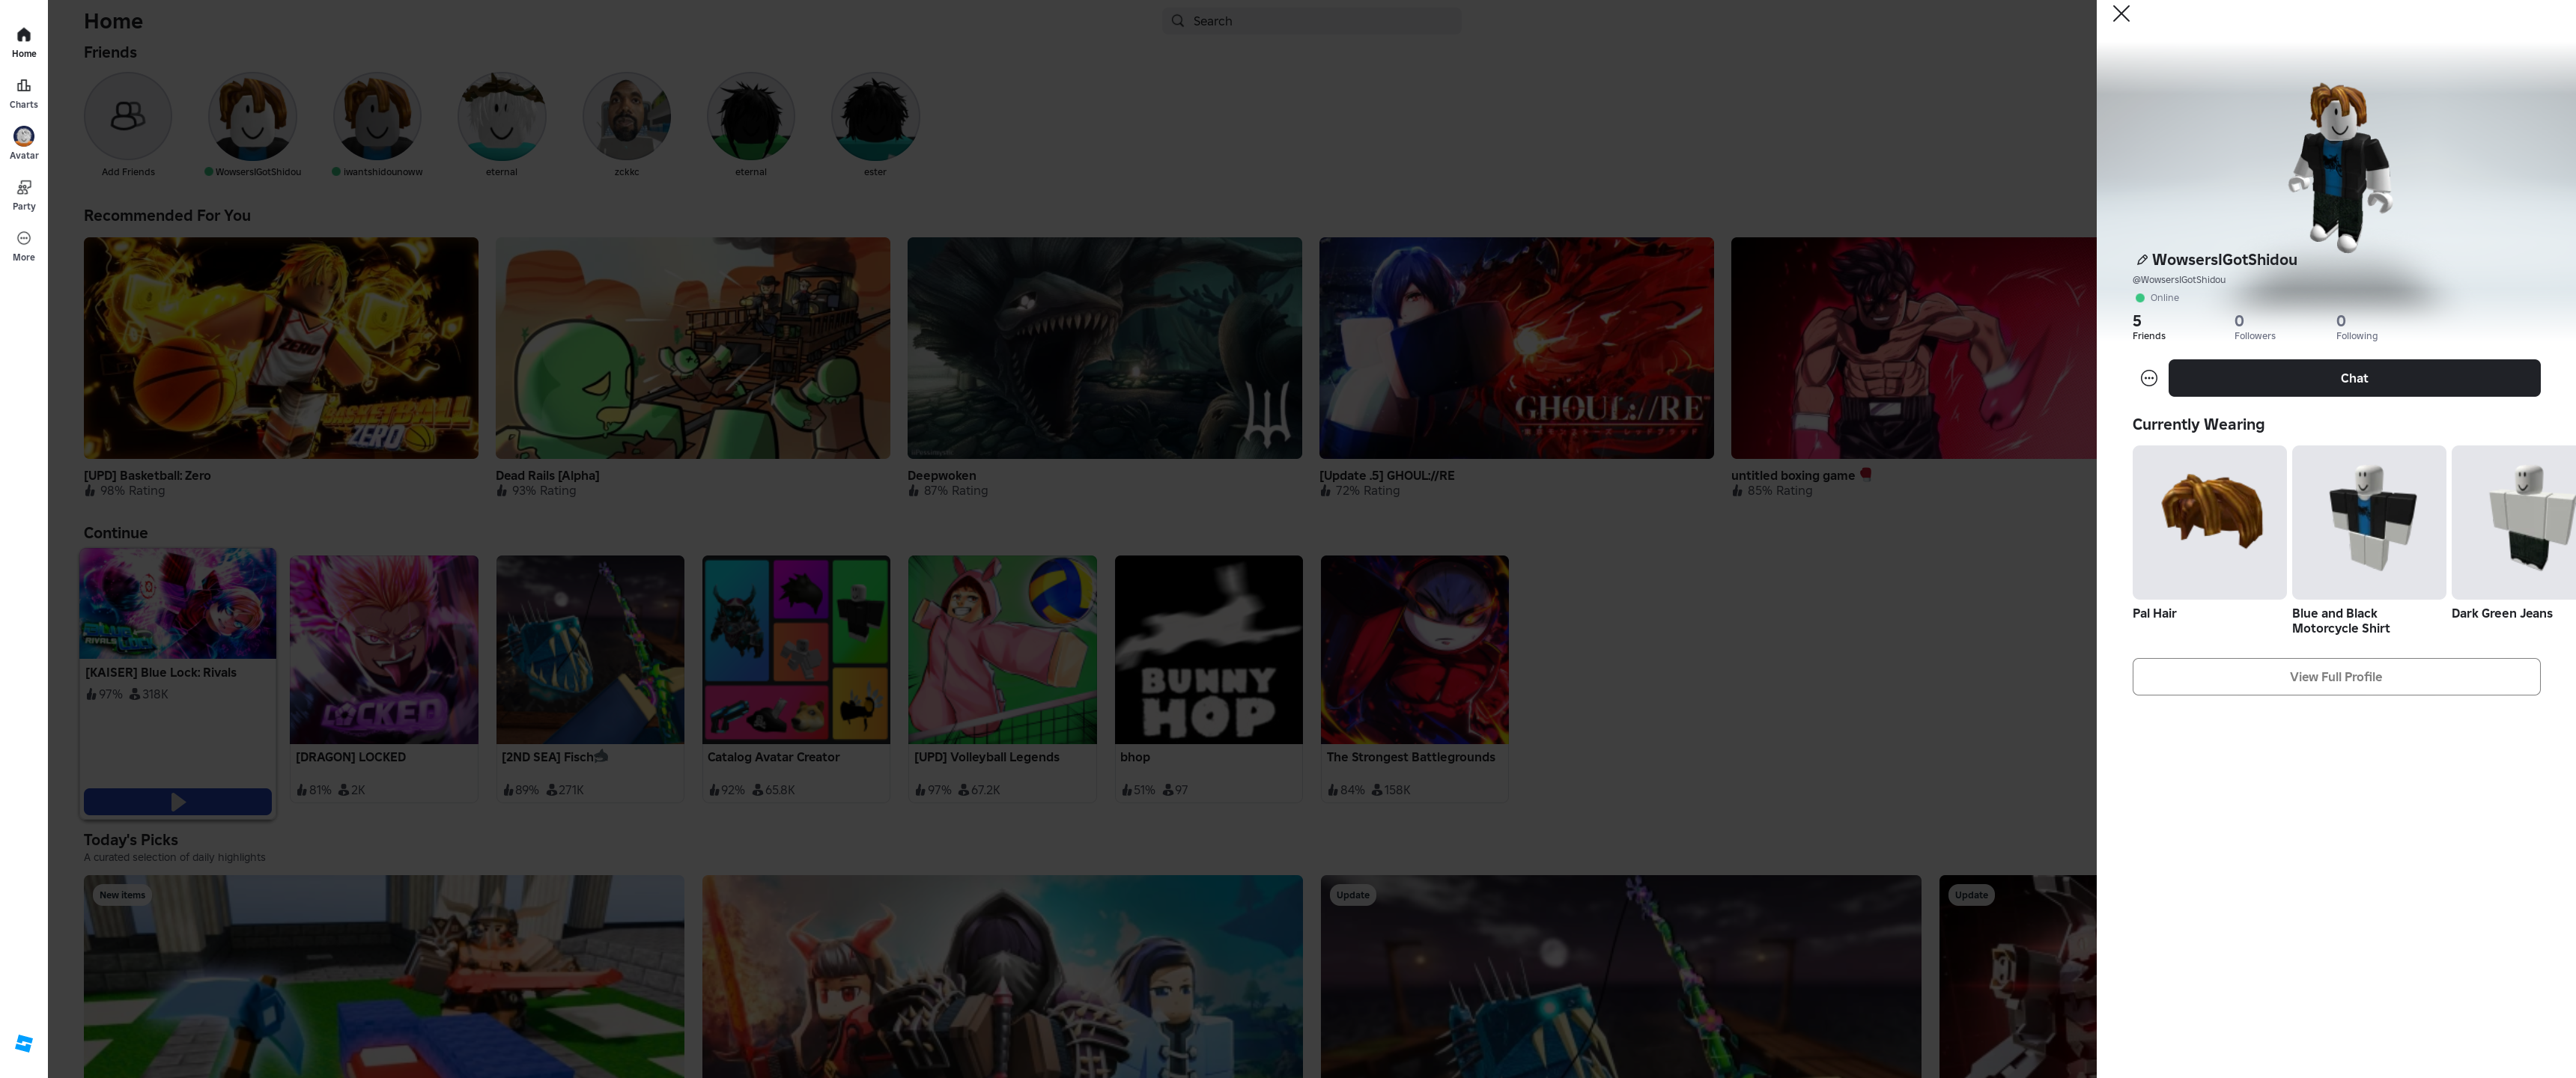Select the Pal Hair item thumbnail
Screen dimensions: 2576x1078
2208,522
